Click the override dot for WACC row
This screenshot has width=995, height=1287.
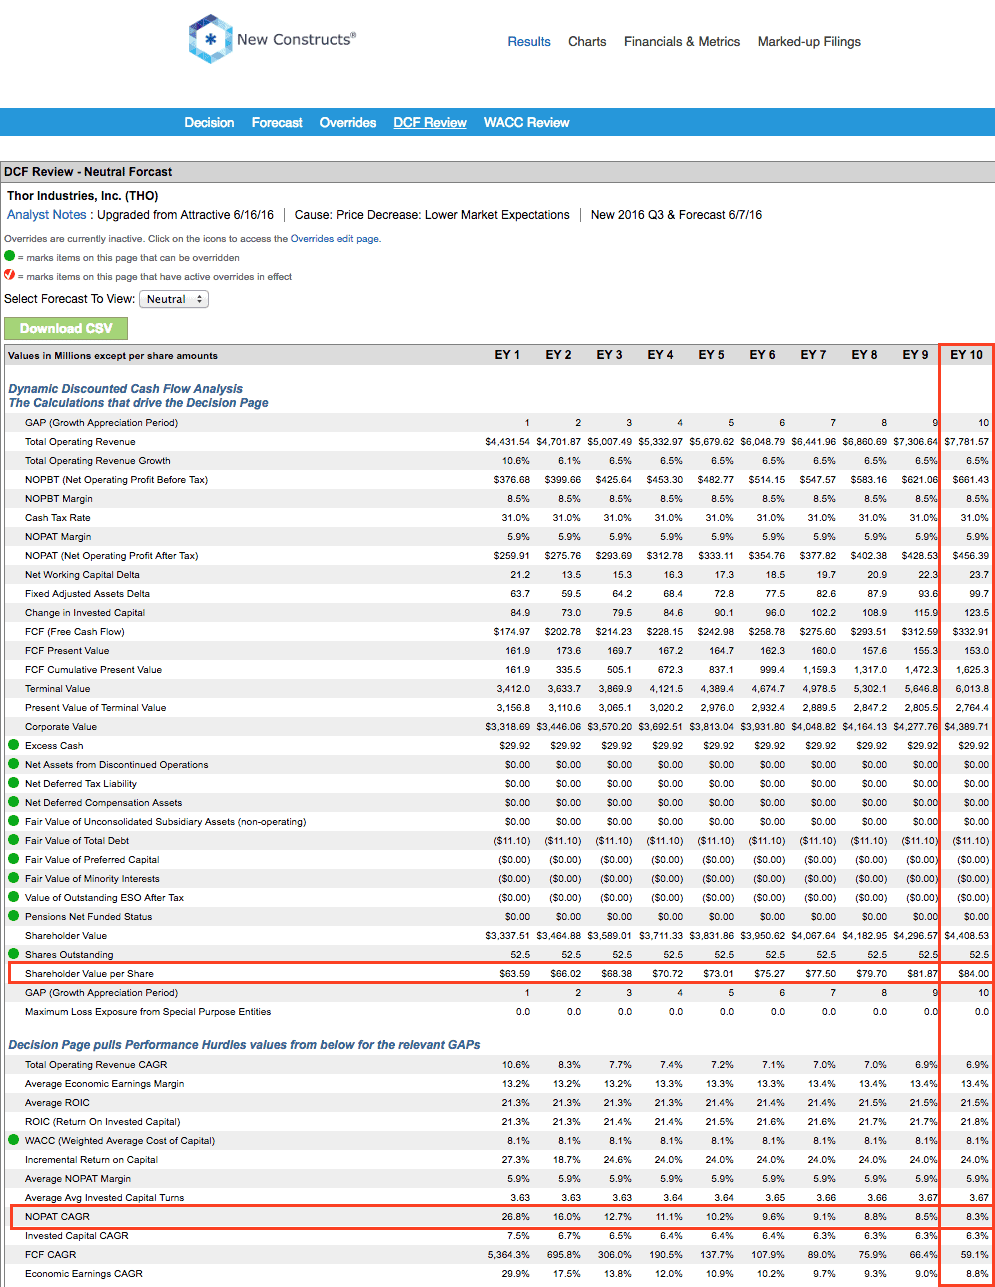pos(14,1140)
